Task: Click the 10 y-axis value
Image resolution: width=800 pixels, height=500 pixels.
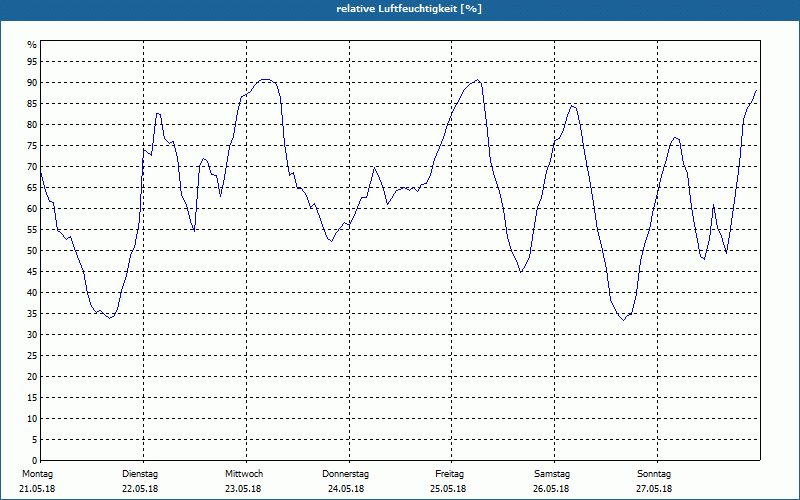Action: click(32, 418)
